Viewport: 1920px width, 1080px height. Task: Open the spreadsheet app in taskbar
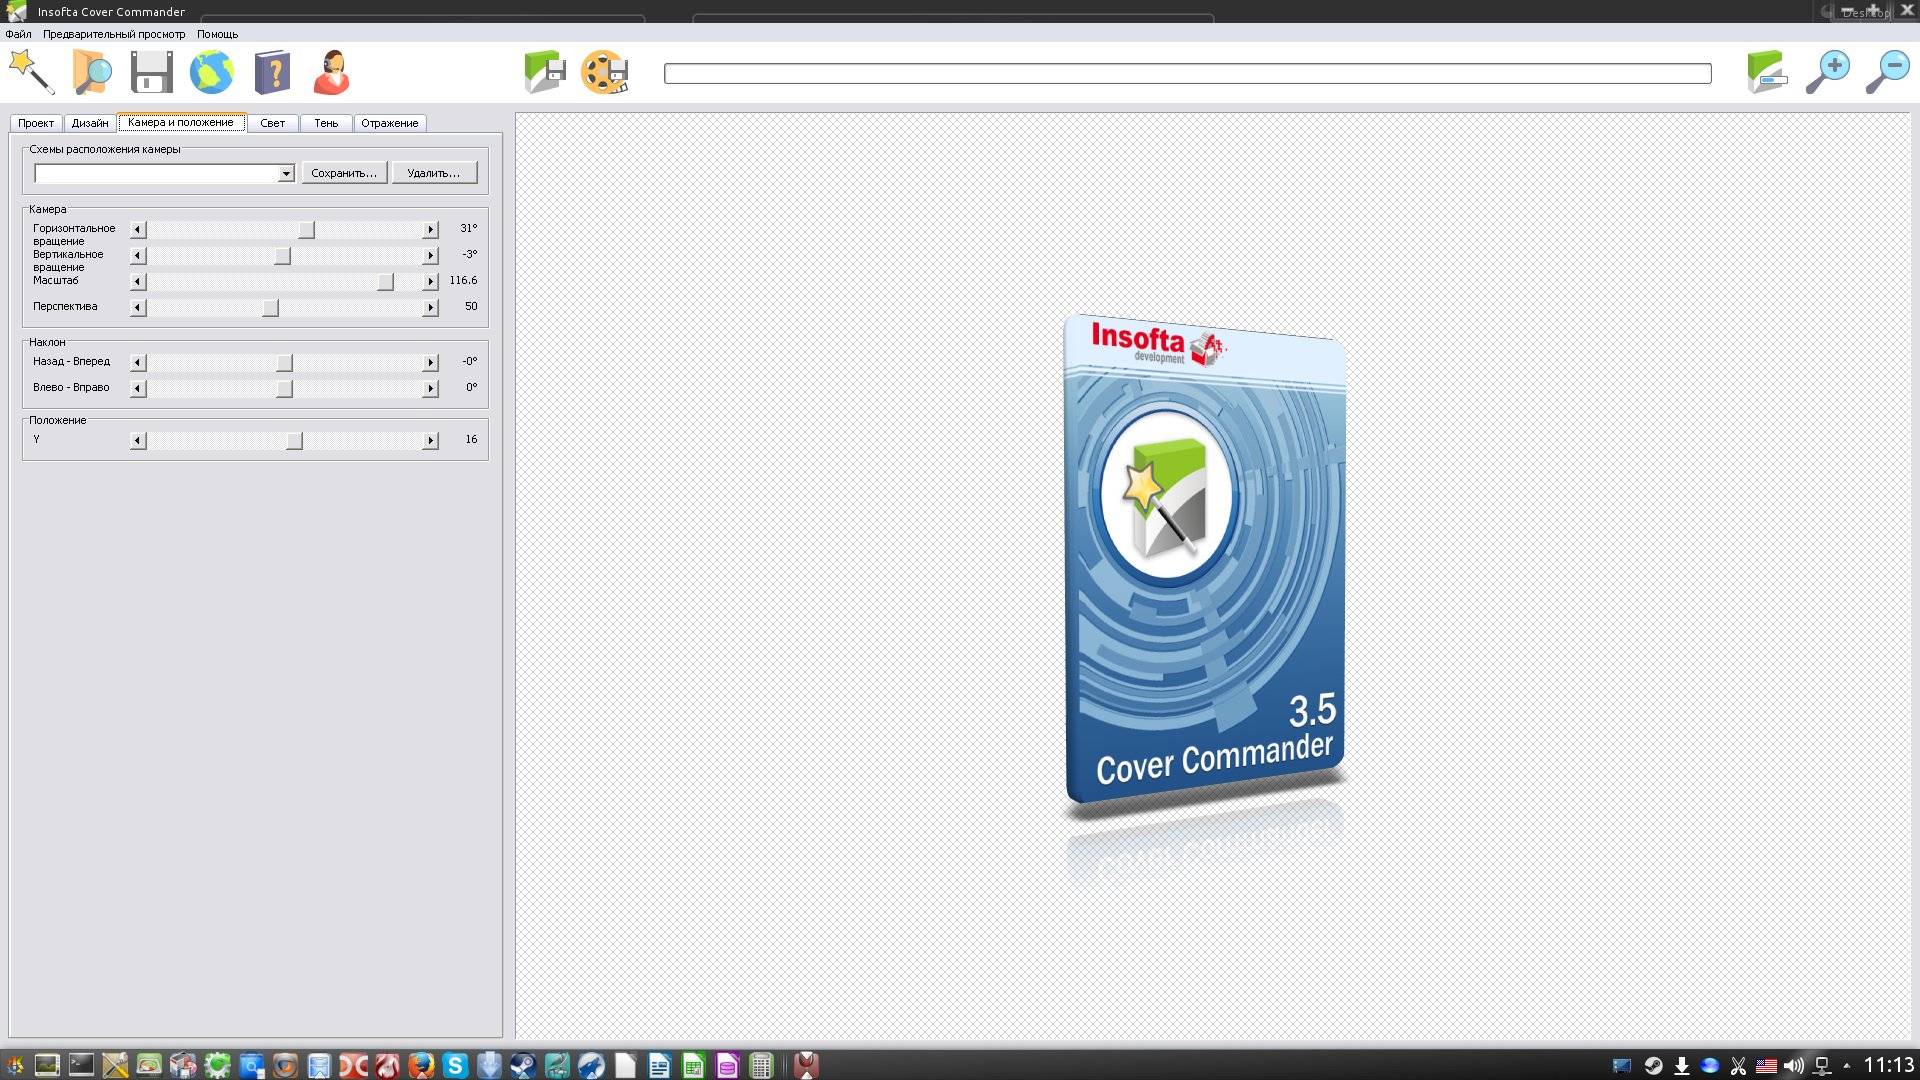pyautogui.click(x=693, y=1066)
